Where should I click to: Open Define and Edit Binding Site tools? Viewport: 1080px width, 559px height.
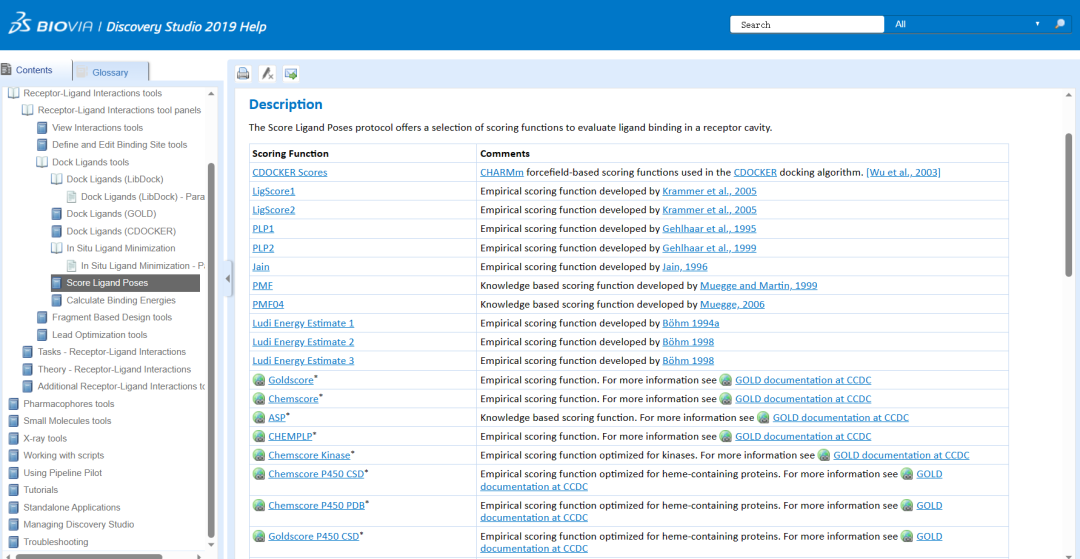click(120, 145)
